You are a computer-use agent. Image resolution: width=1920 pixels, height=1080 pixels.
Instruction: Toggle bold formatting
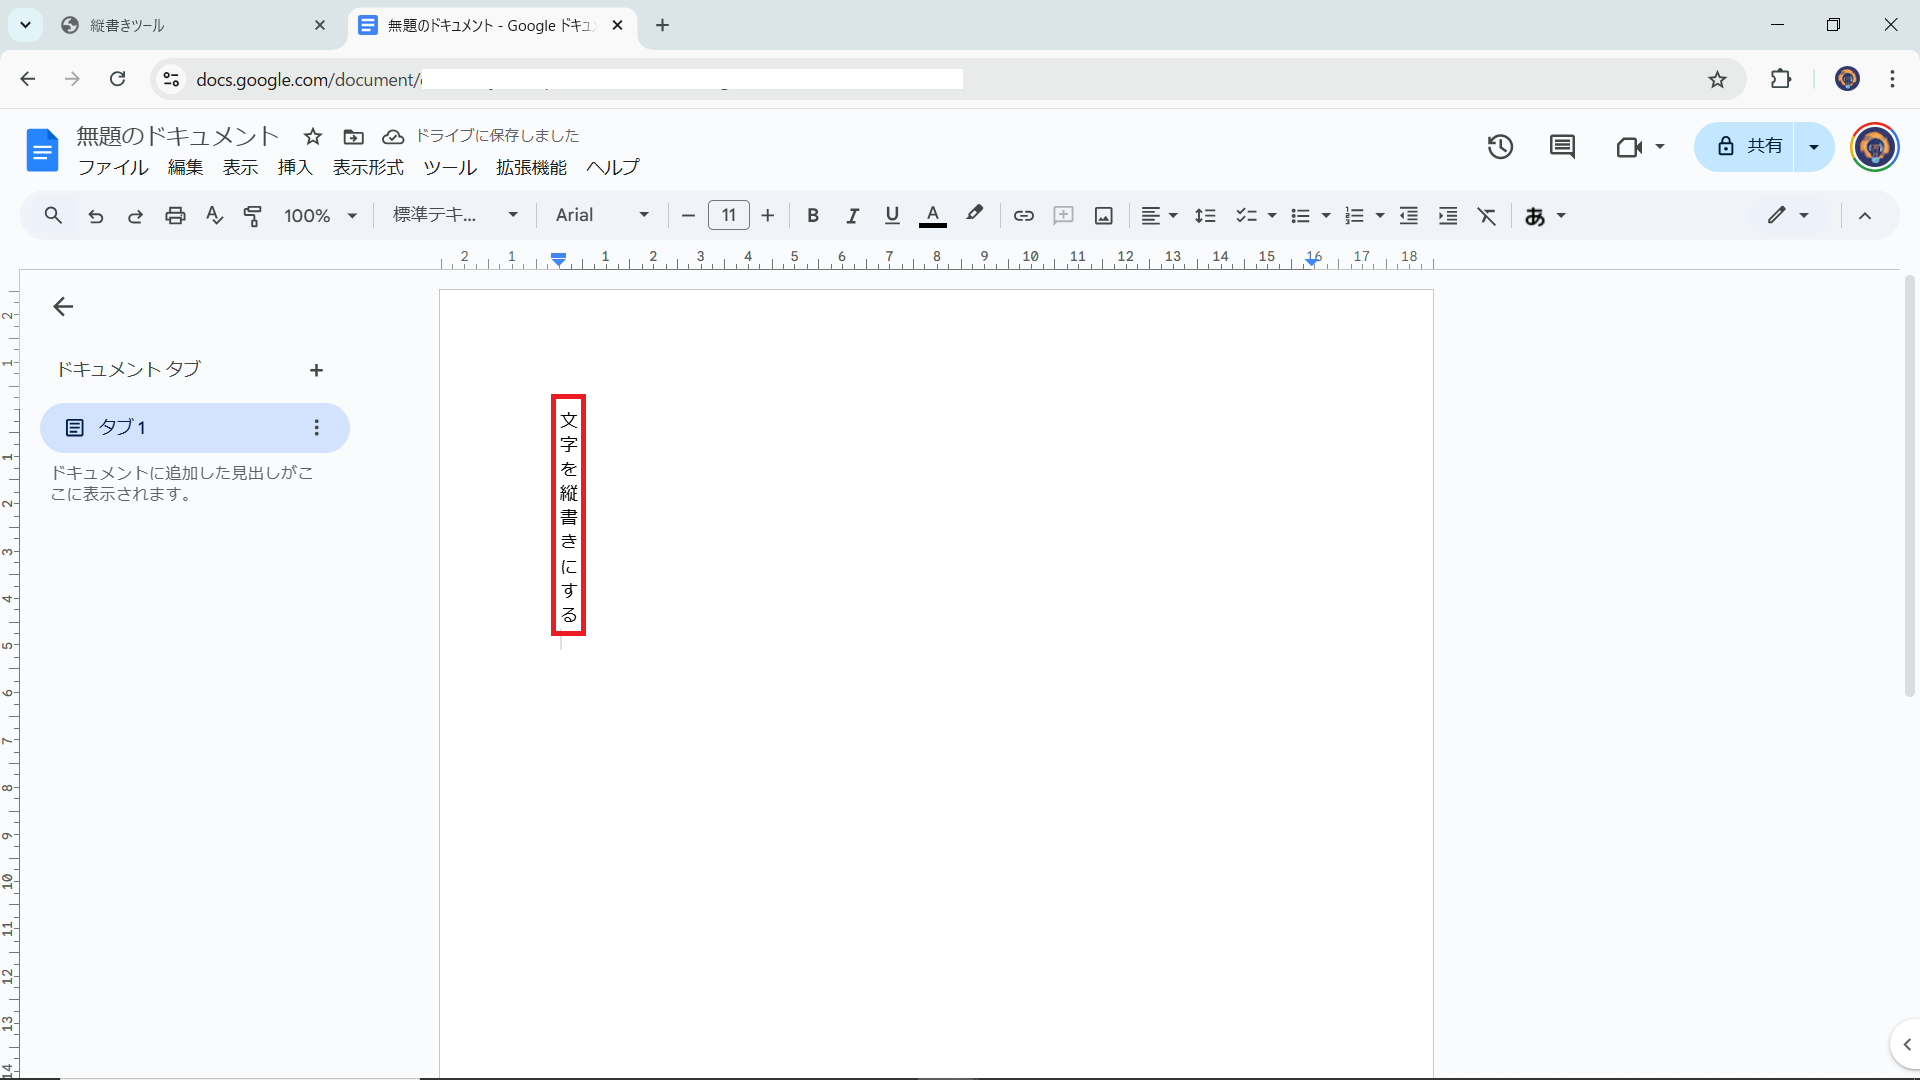[x=813, y=215]
